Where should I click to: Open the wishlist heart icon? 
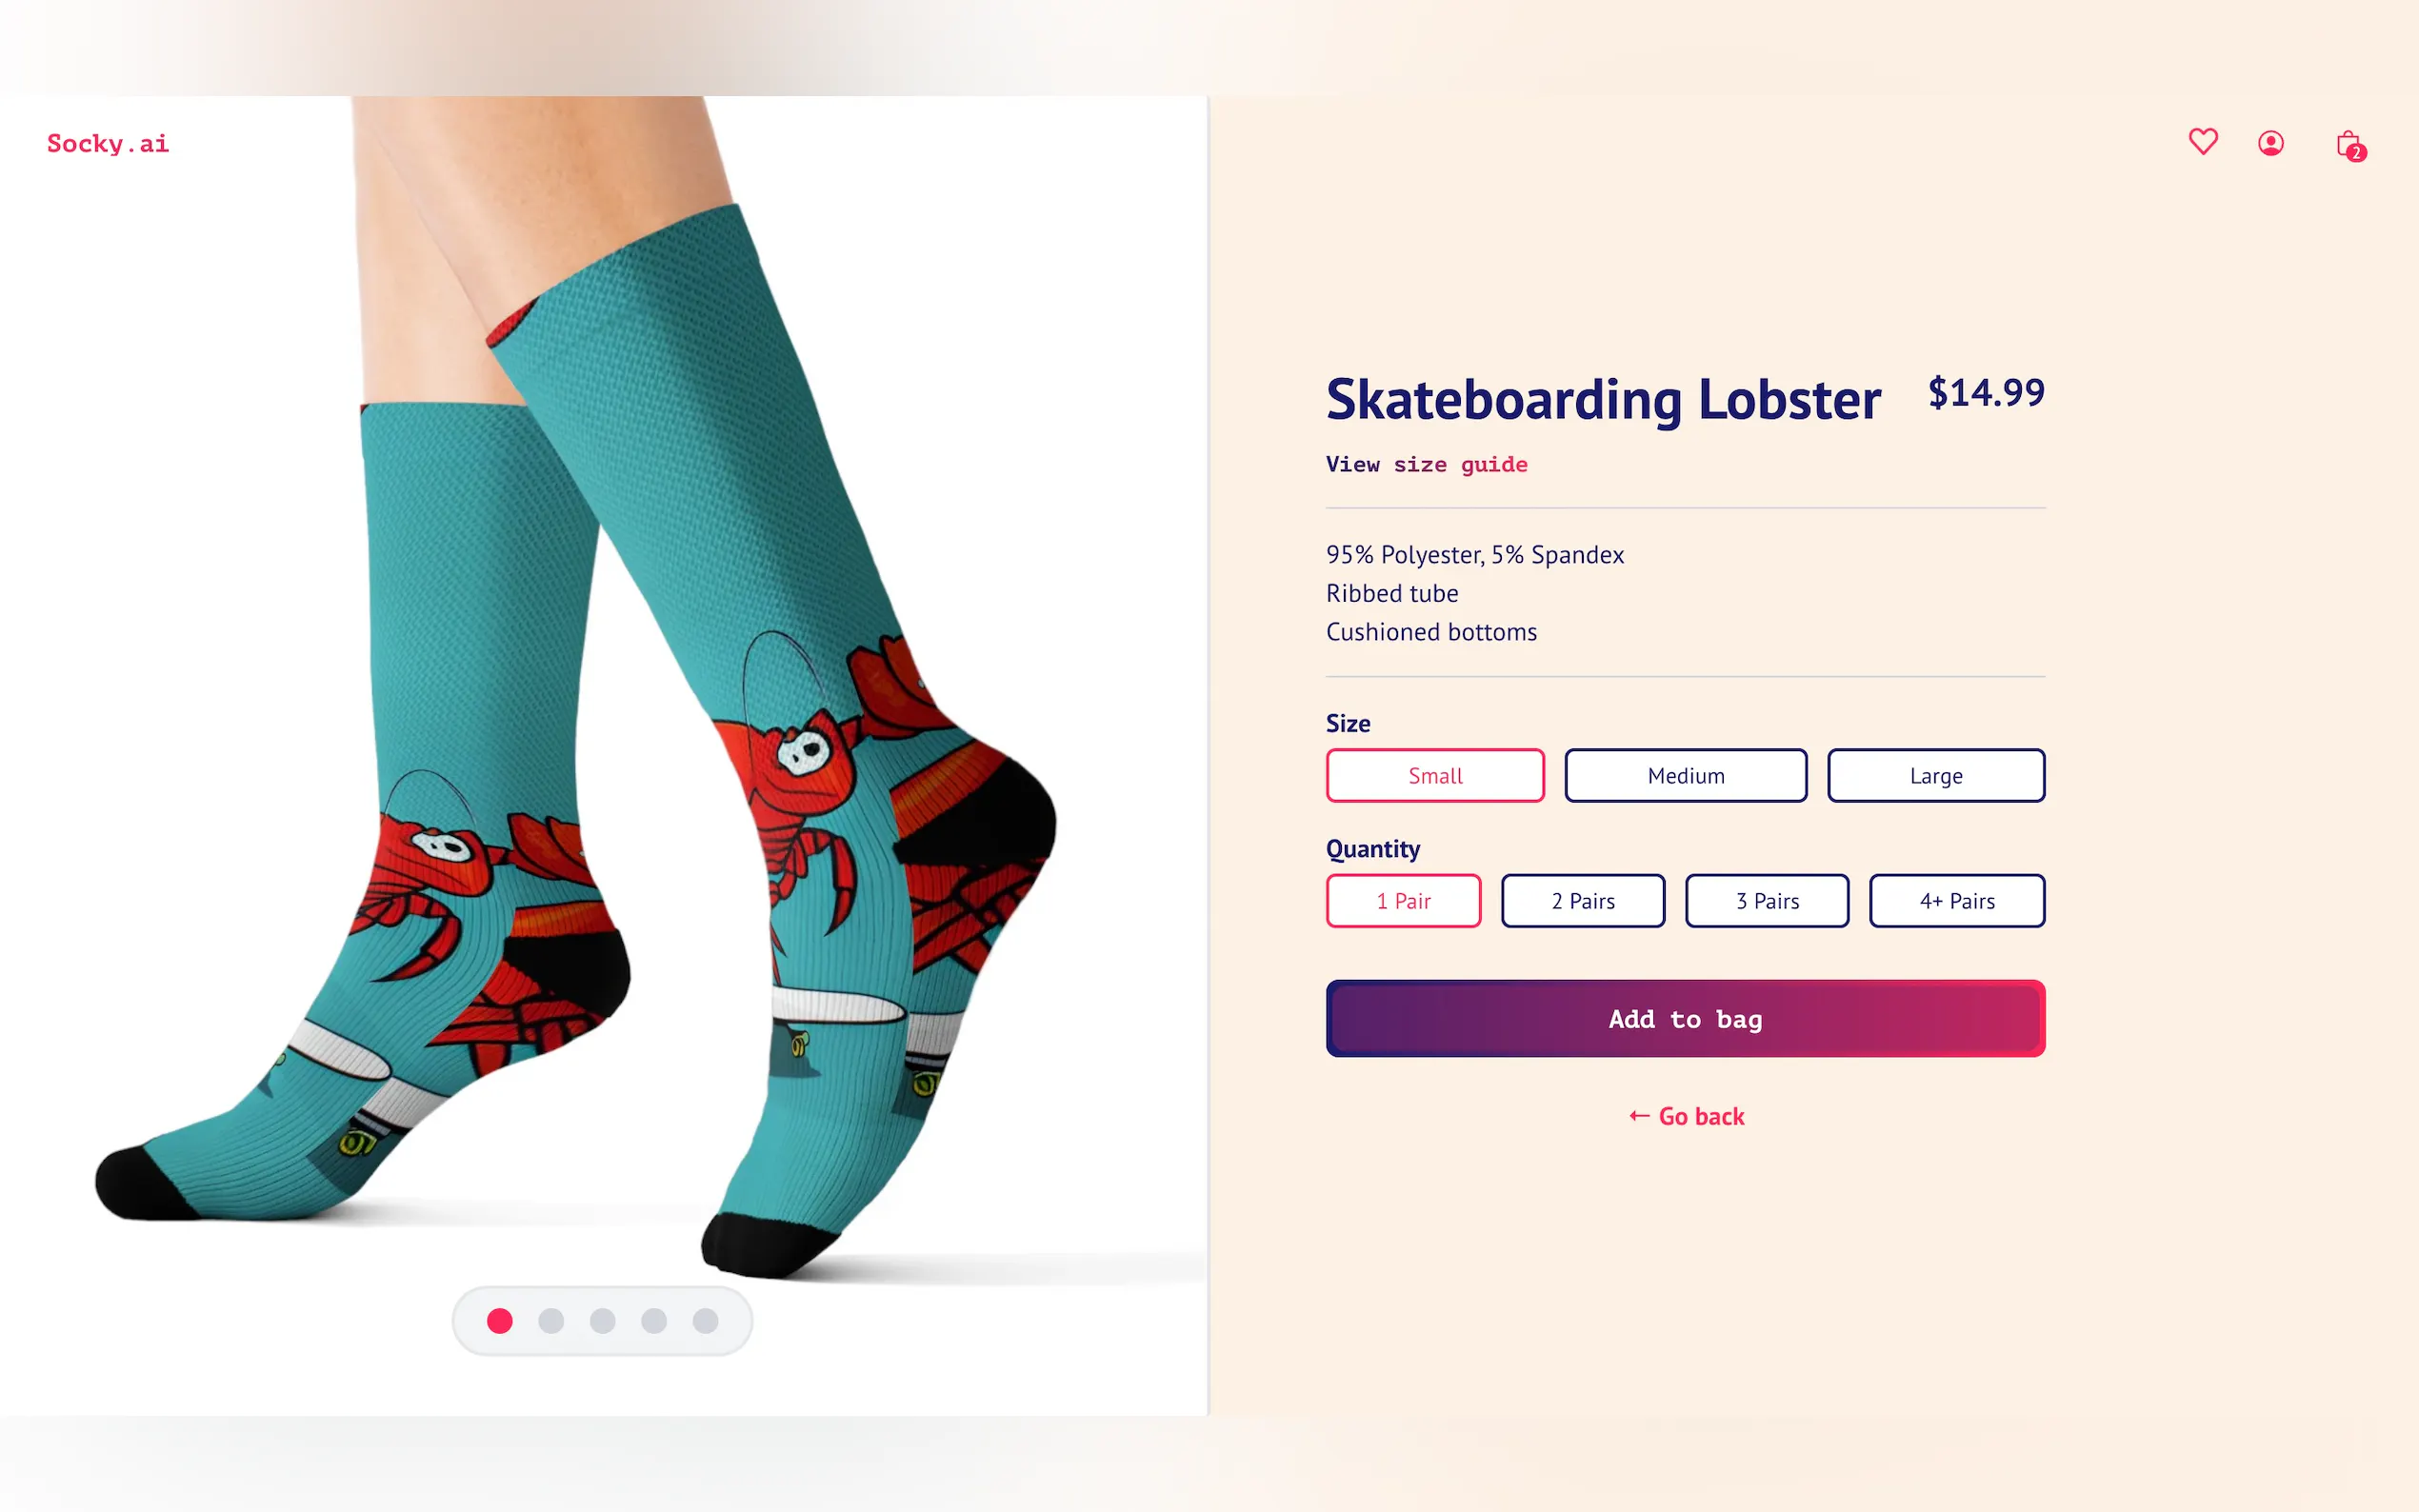coord(2203,142)
